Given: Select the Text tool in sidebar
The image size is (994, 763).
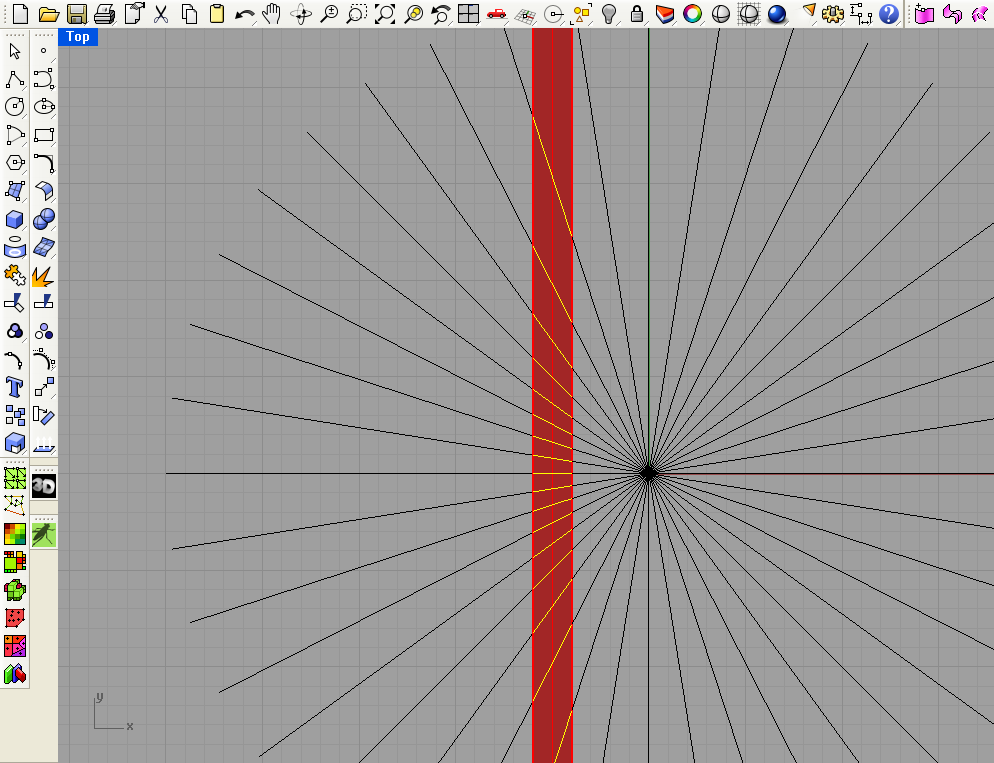Looking at the screenshot, I should point(14,387).
